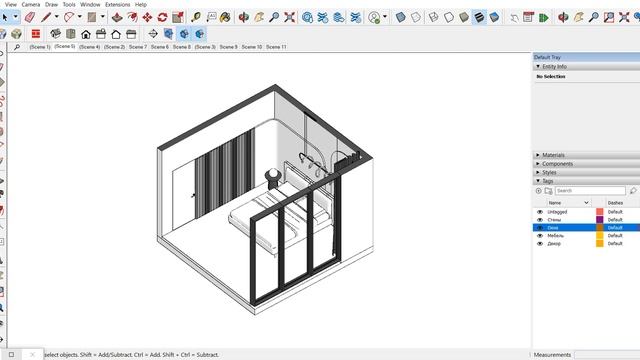
Task: Activate the Line pencil tool
Action: [46, 17]
